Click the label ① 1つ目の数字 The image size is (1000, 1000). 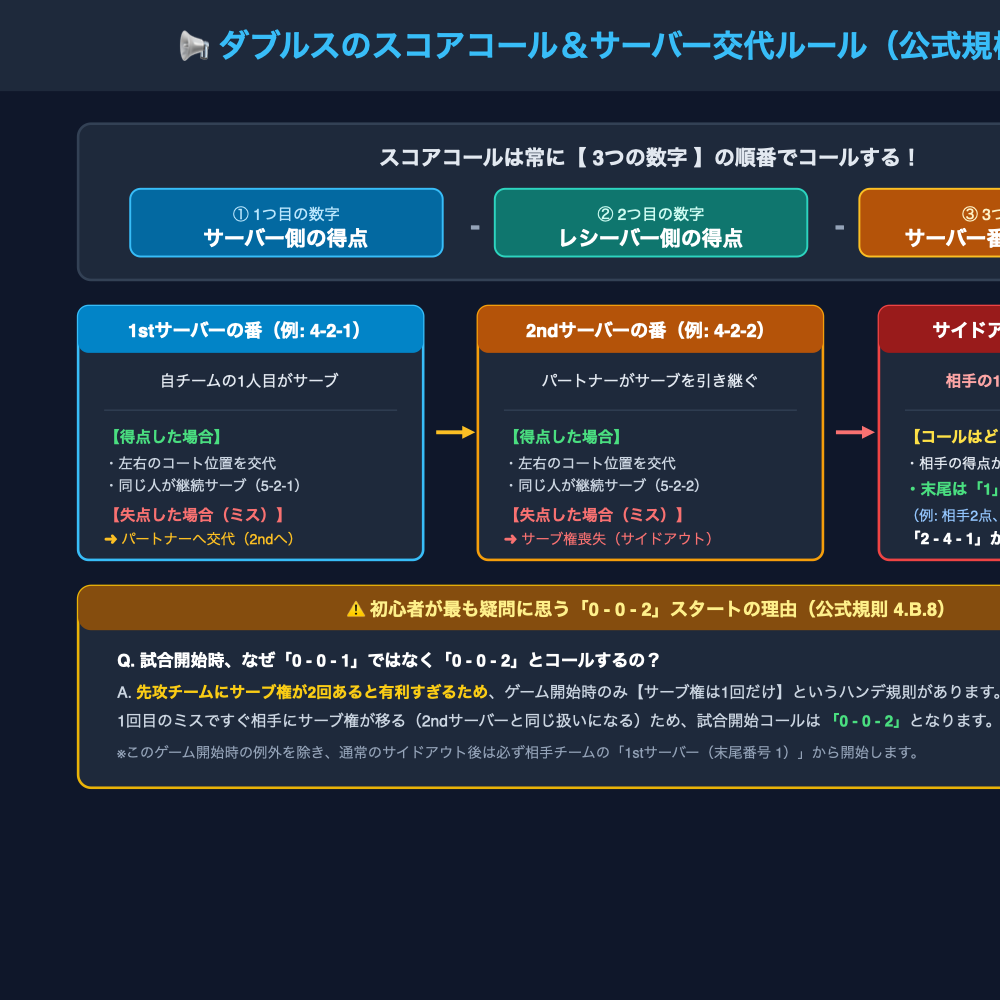click(286, 214)
